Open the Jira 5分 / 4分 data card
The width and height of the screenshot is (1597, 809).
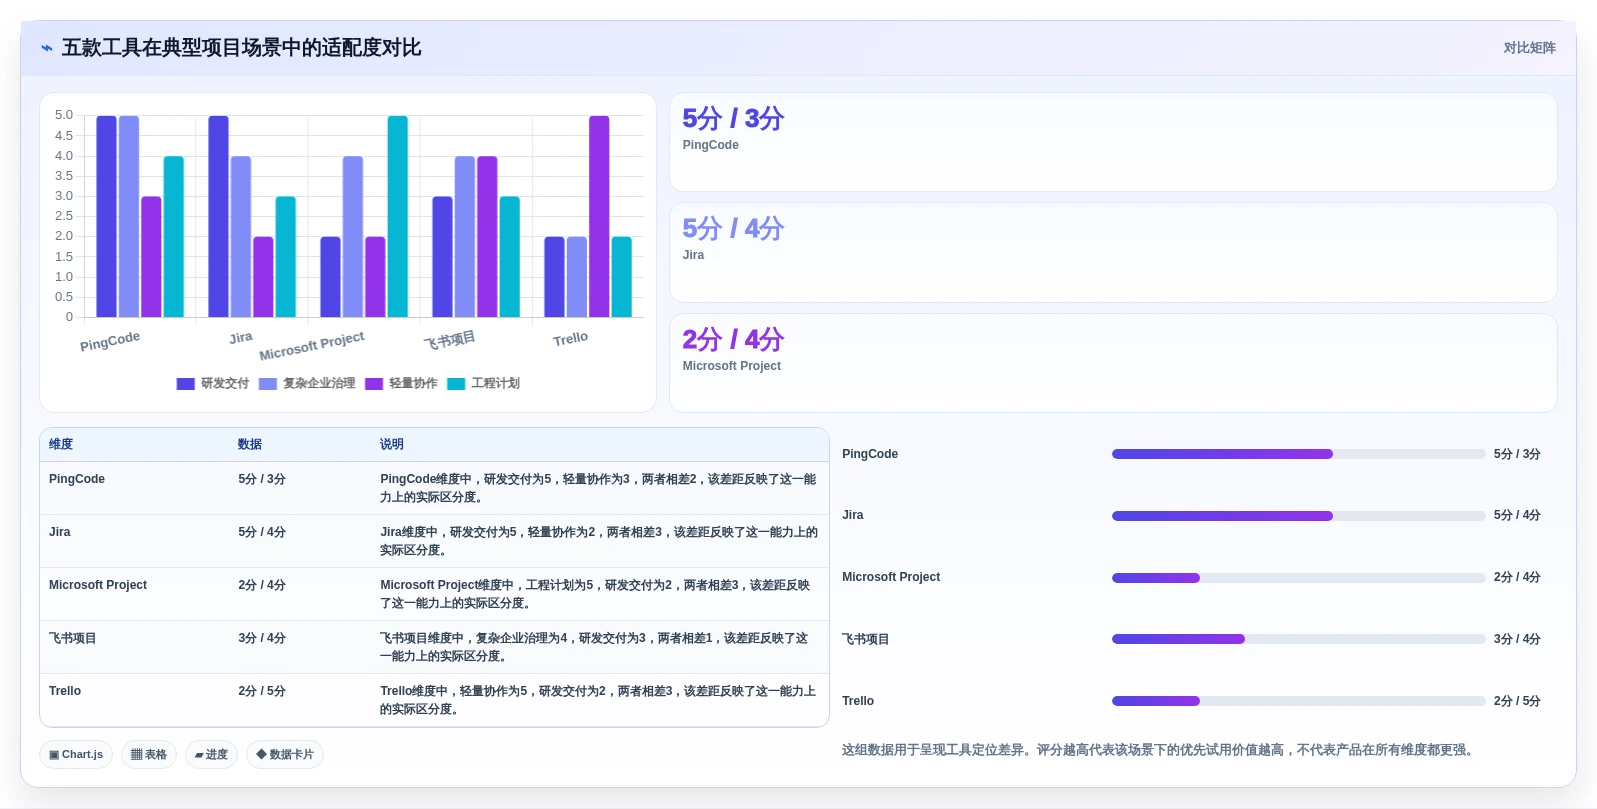click(x=1113, y=253)
